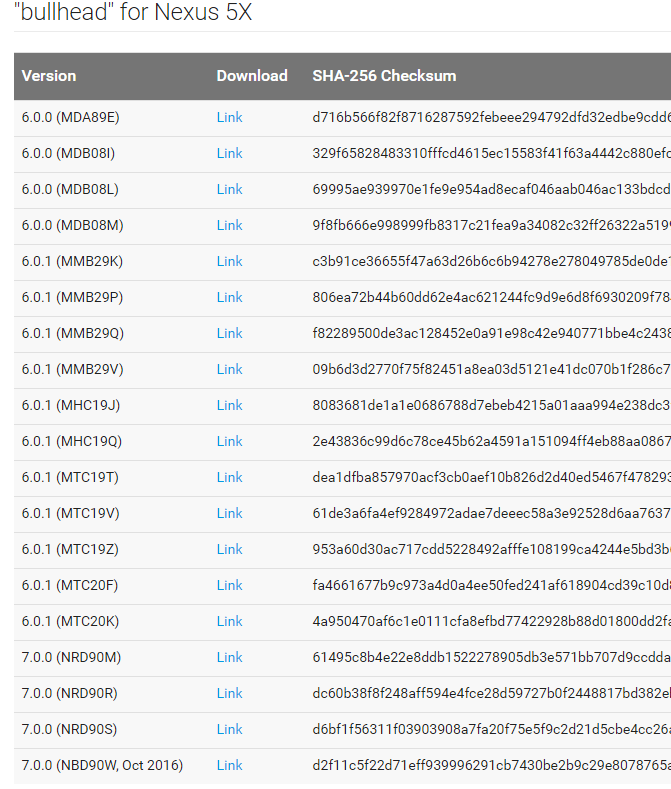Click the checksum starting d716b566f82f
This screenshot has width=671, height=789.
[x=492, y=117]
